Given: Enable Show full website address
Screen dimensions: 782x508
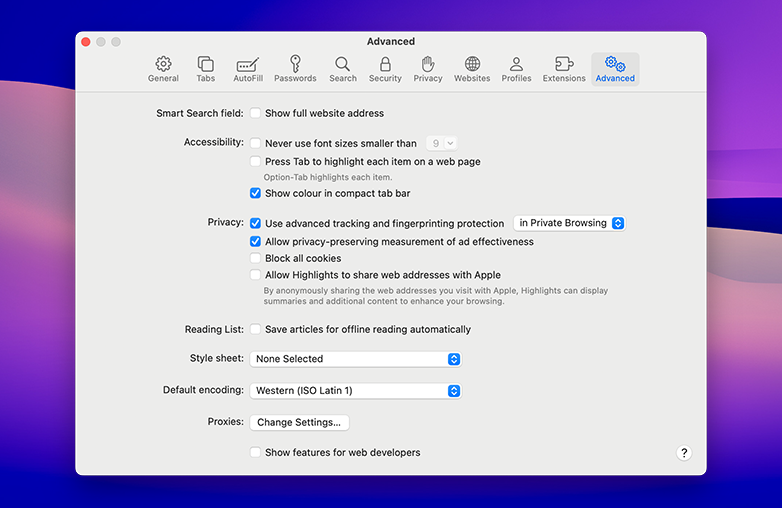Looking at the screenshot, I should click(x=255, y=113).
